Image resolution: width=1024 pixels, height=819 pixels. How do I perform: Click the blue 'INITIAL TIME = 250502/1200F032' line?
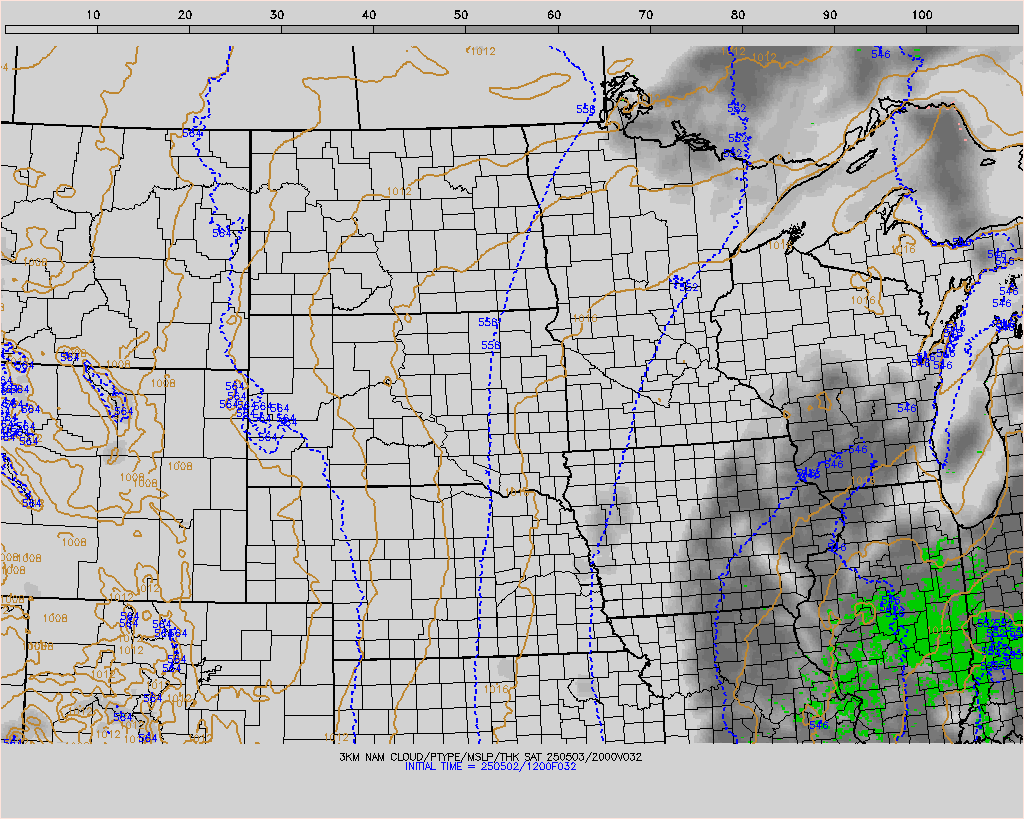pos(490,766)
